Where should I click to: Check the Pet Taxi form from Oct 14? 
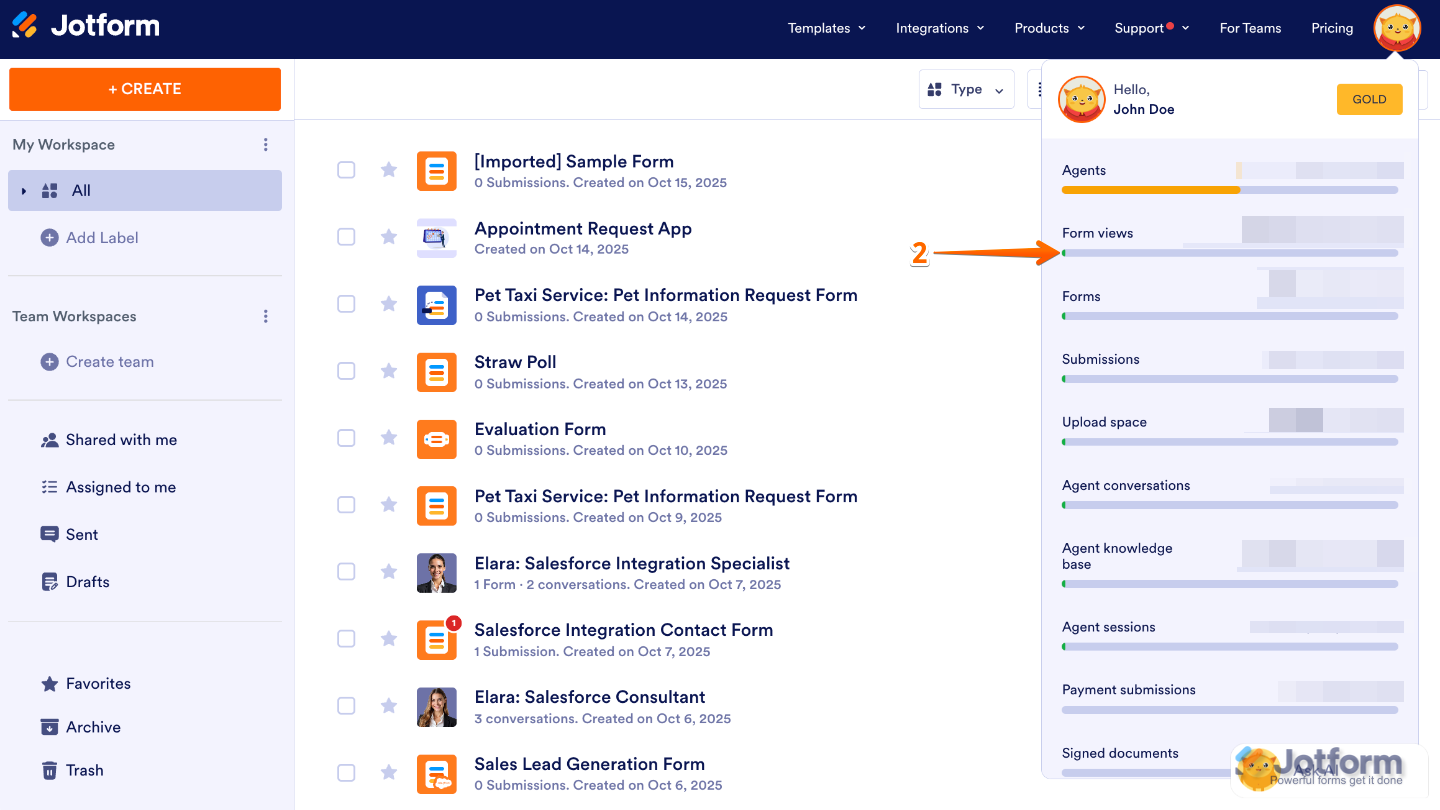[346, 304]
